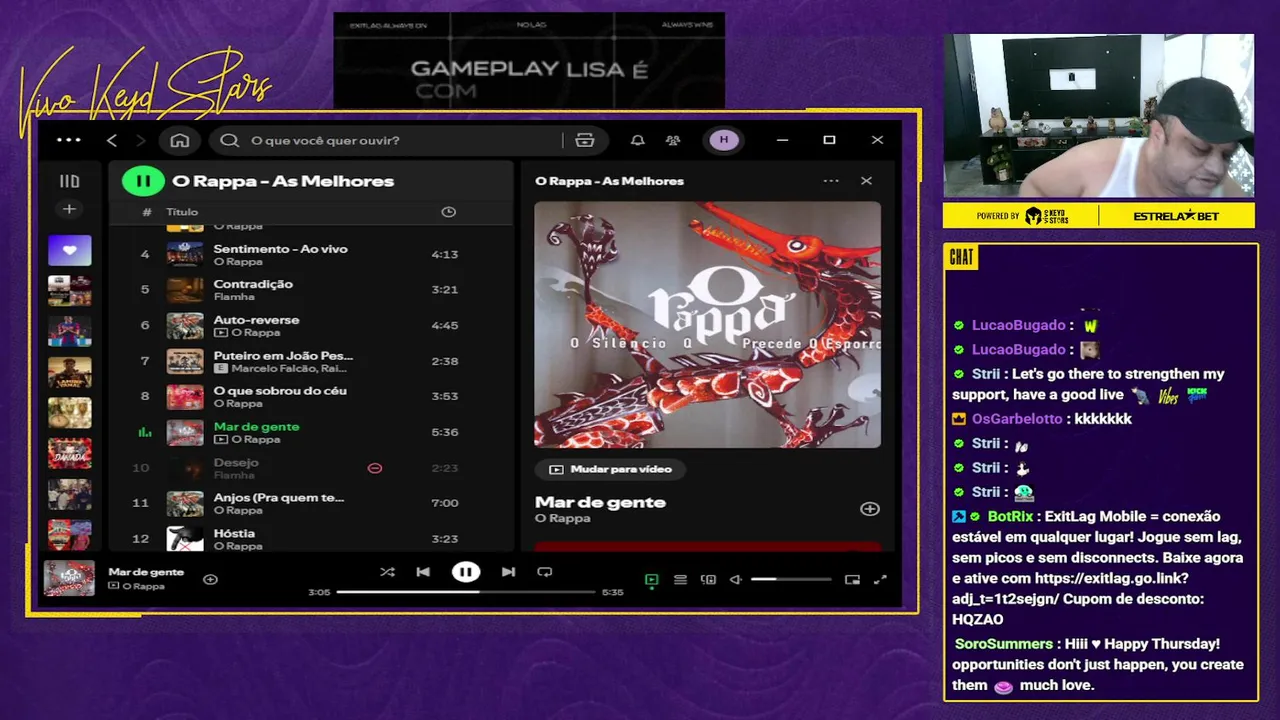
Task: Skip to the next track
Action: [508, 572]
